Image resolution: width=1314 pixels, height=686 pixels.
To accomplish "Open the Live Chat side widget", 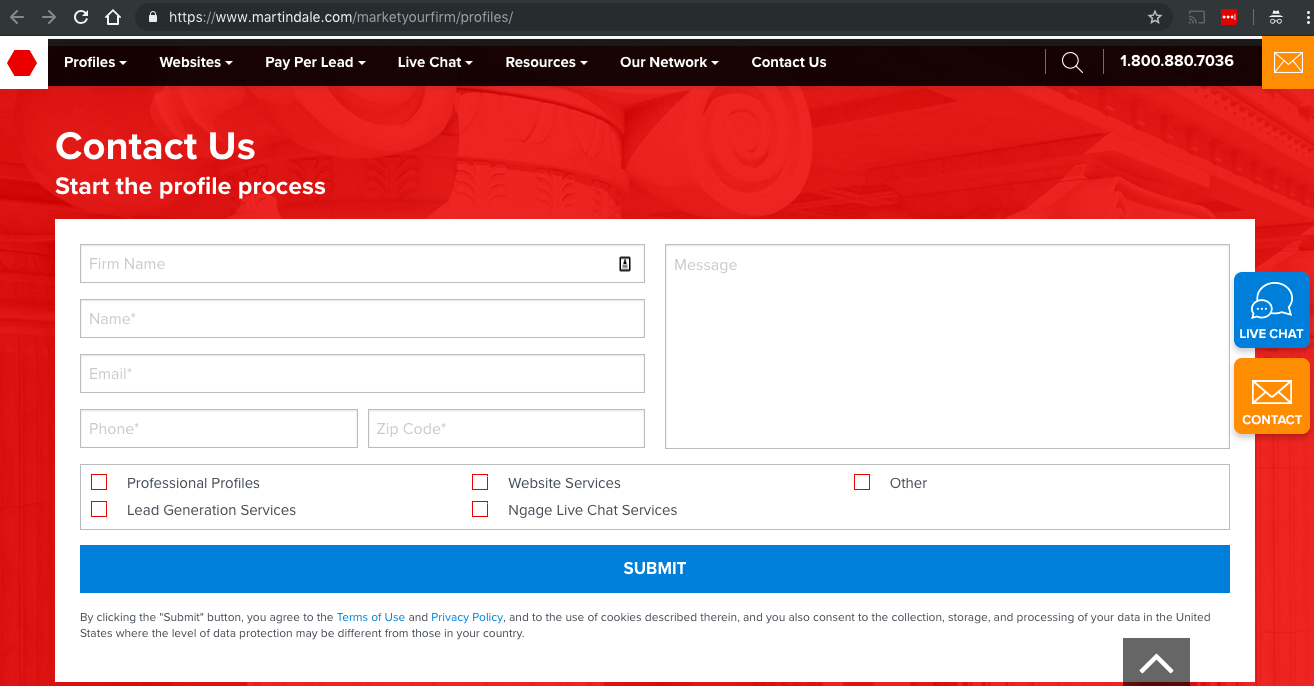I will 1271,310.
